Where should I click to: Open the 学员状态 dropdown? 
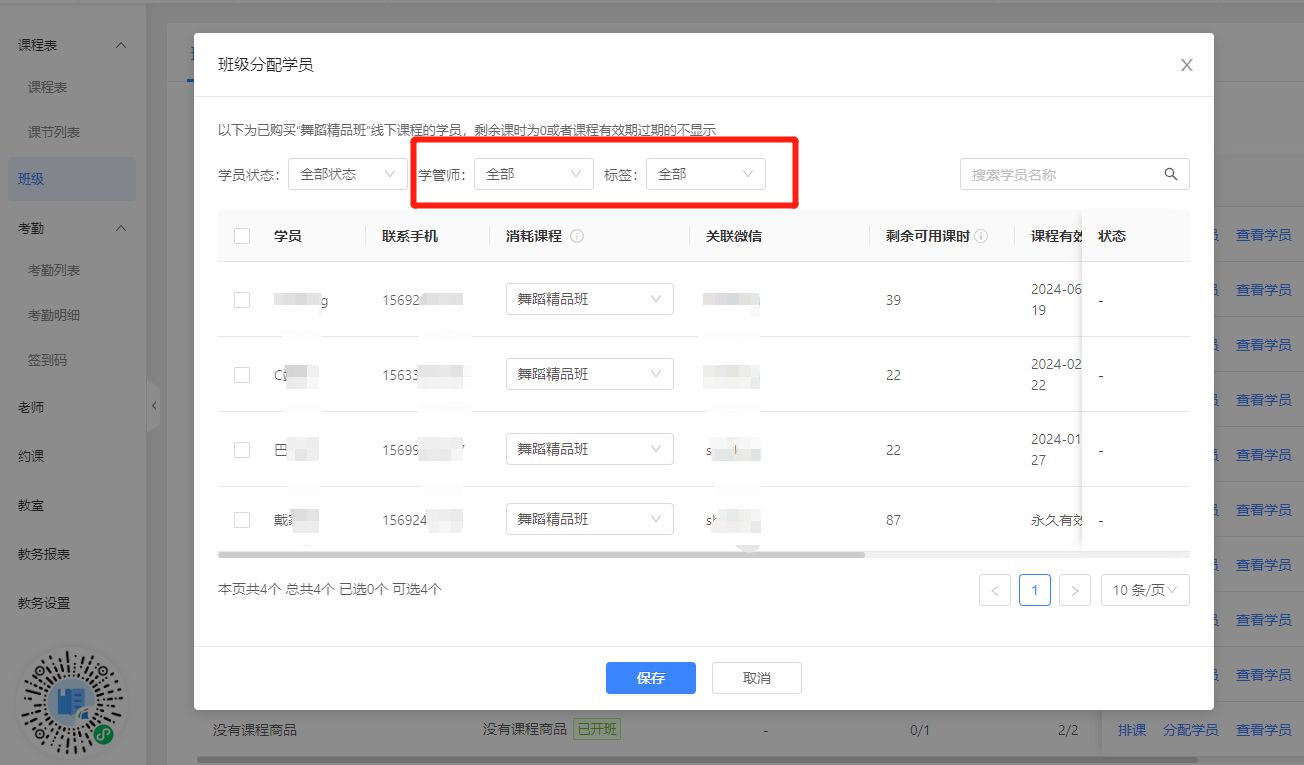tap(347, 174)
